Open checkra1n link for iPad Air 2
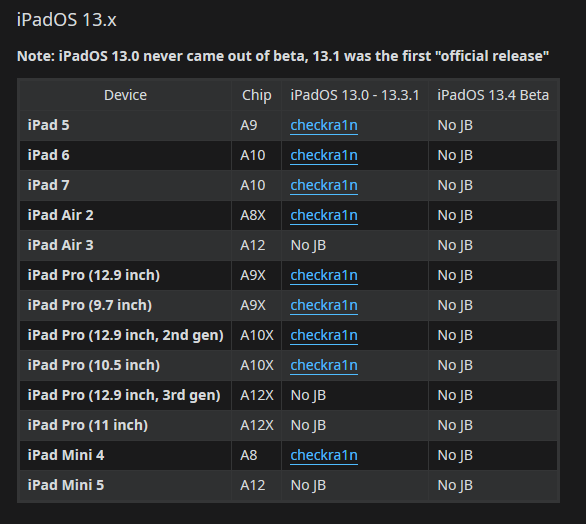Image resolution: width=586 pixels, height=524 pixels. point(324,215)
